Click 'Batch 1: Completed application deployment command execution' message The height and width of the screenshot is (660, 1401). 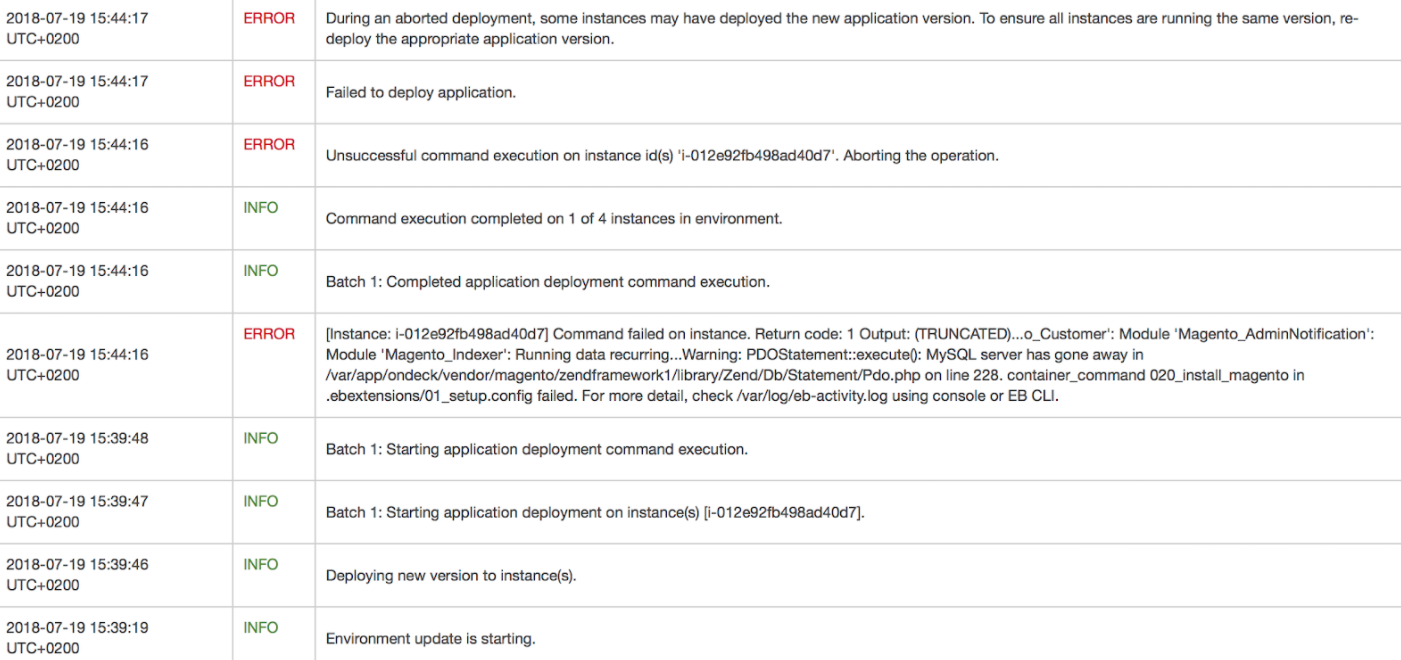pos(547,282)
